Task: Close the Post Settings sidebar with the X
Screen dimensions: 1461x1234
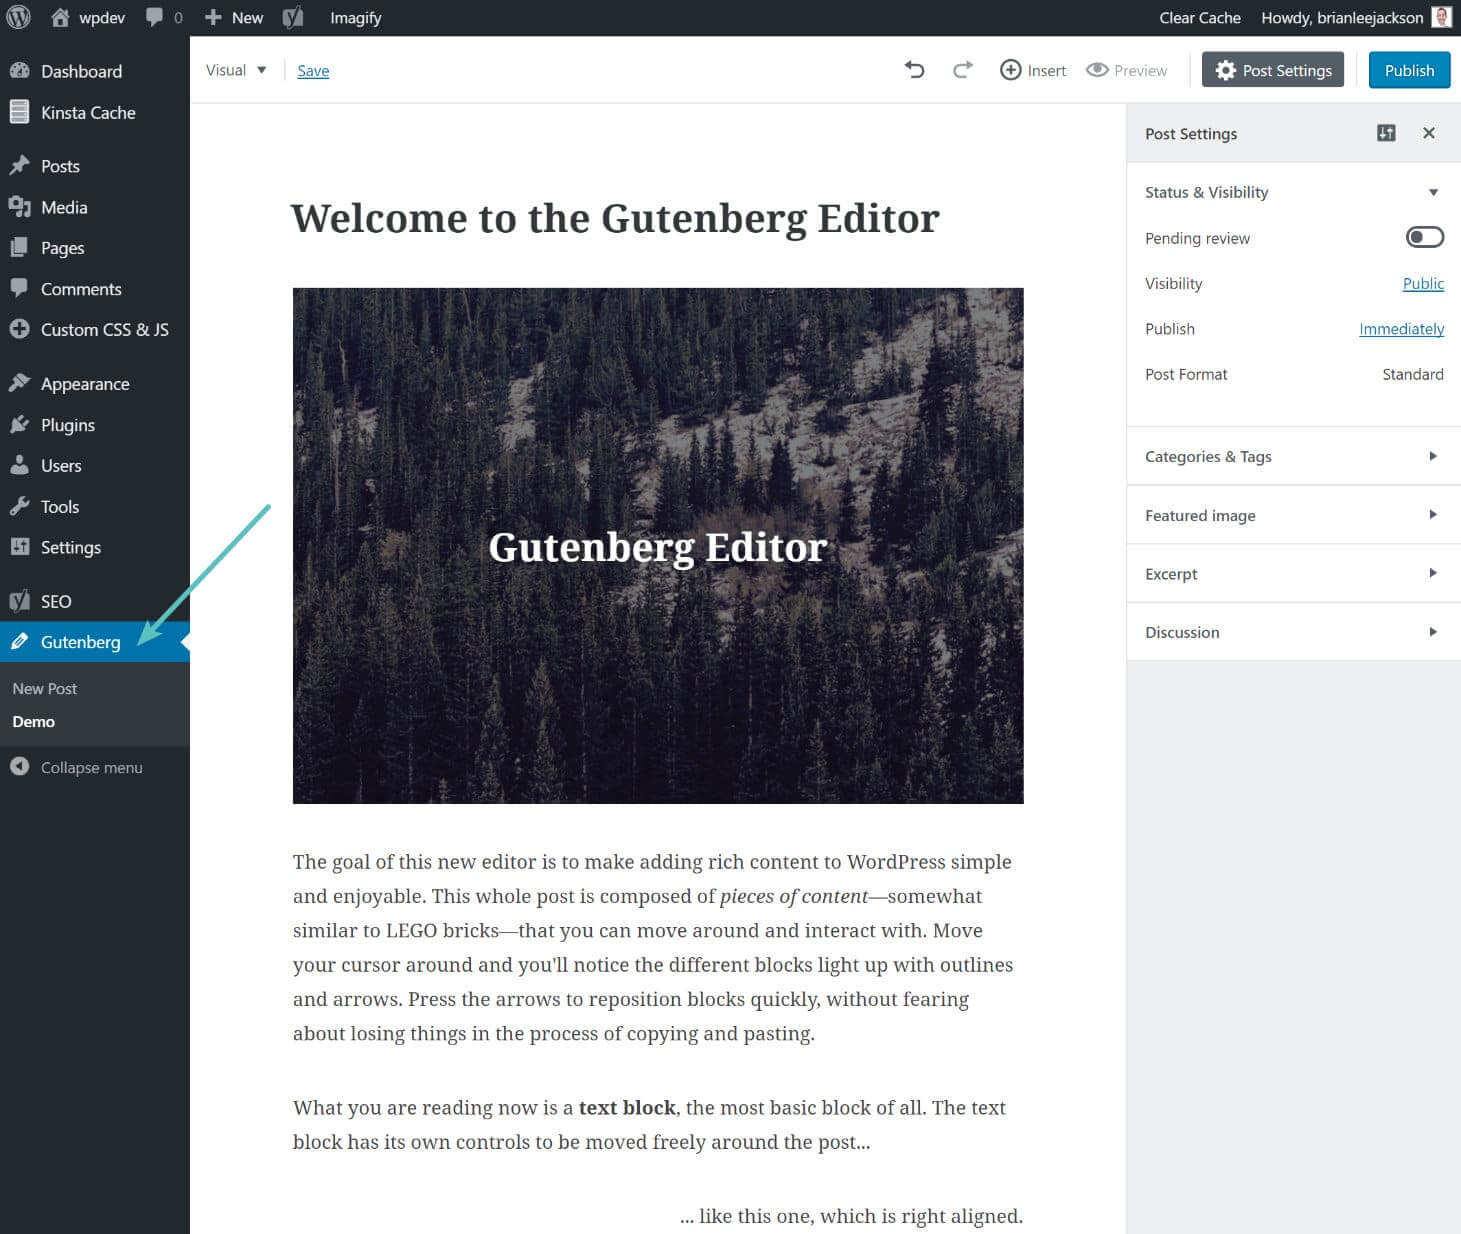Action: pyautogui.click(x=1429, y=133)
